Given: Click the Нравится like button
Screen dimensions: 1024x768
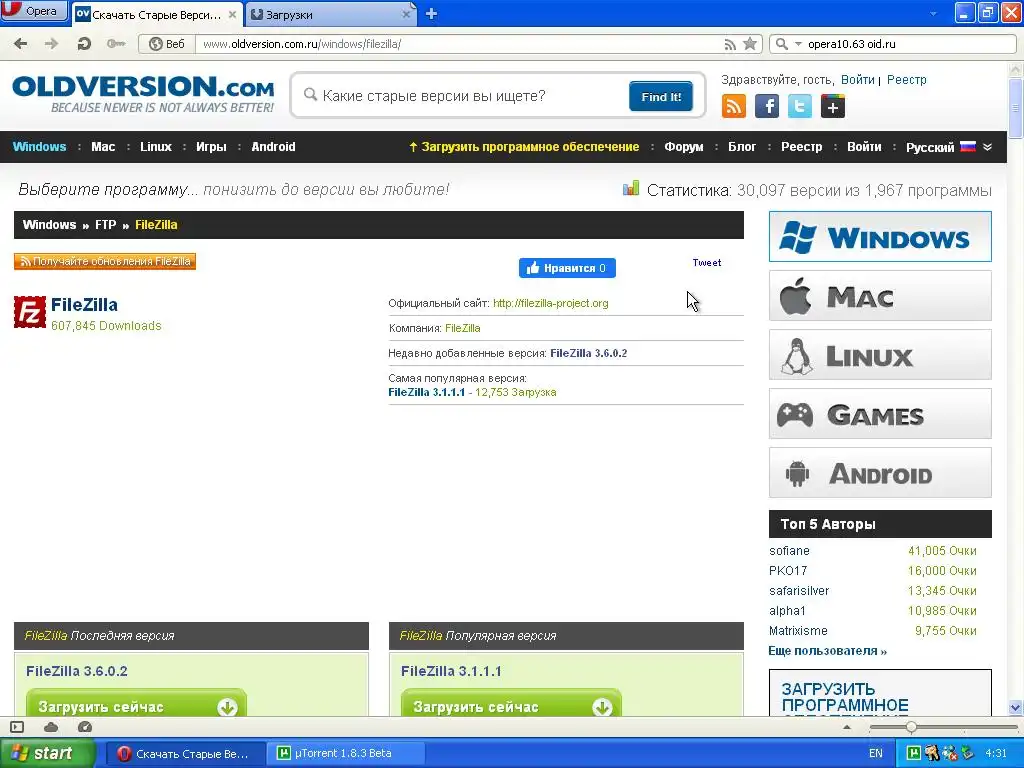Looking at the screenshot, I should tap(567, 268).
